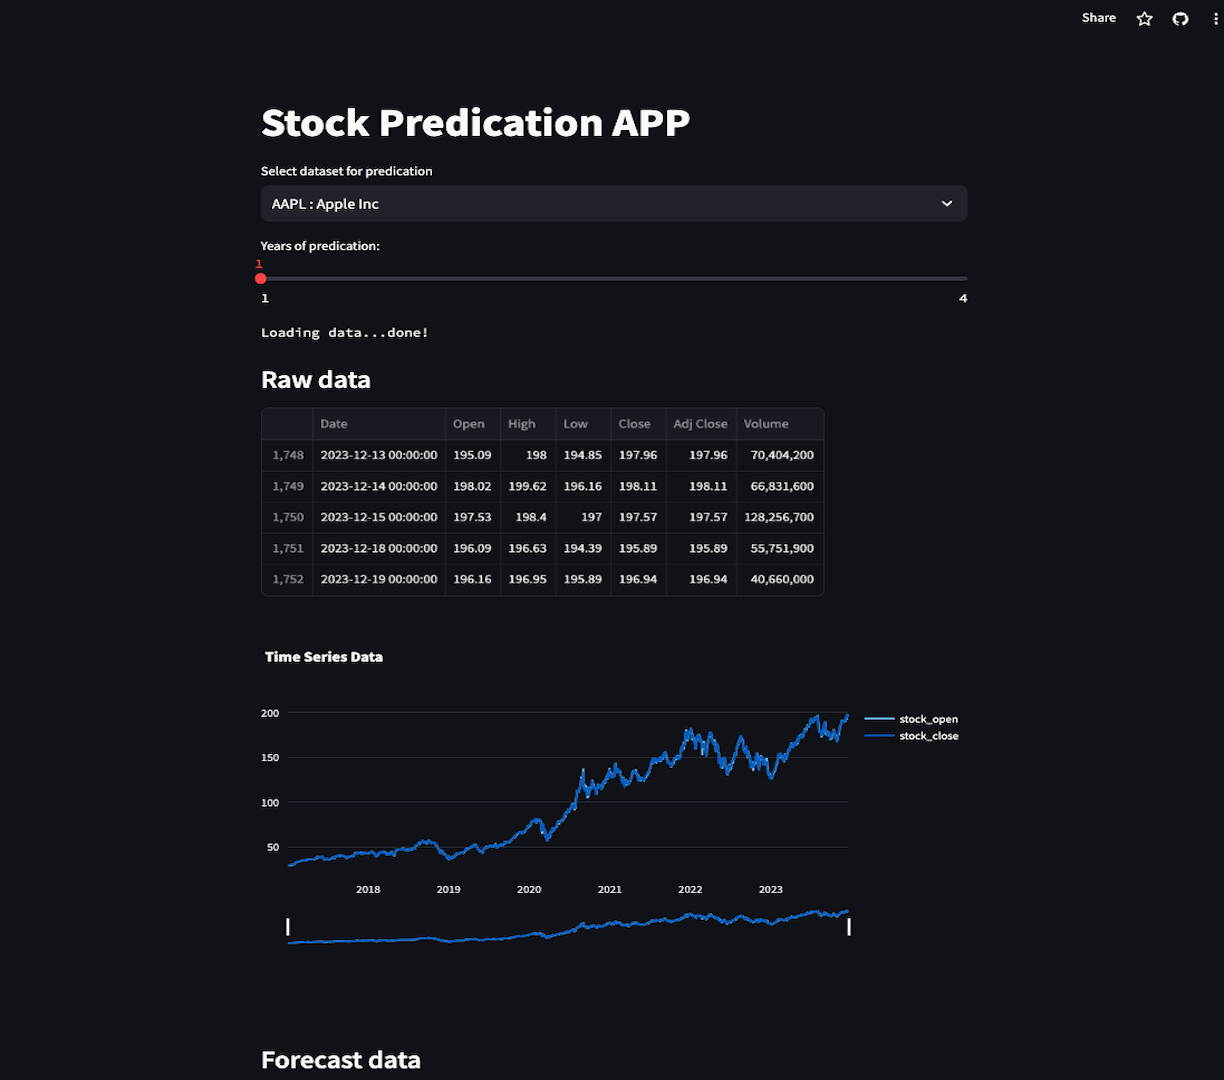Sort table by Close column header
This screenshot has width=1224, height=1080.
pyautogui.click(x=634, y=424)
